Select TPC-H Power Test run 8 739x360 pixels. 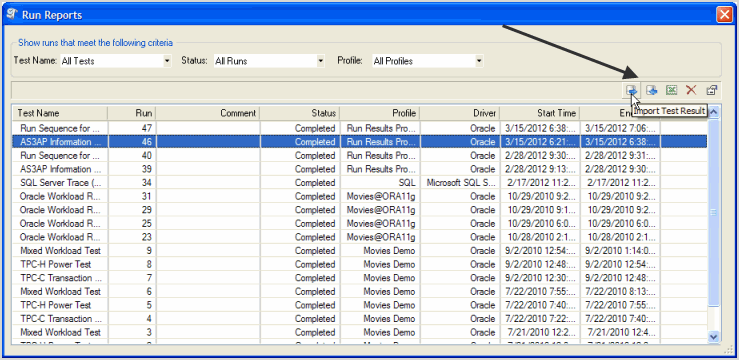point(360,264)
